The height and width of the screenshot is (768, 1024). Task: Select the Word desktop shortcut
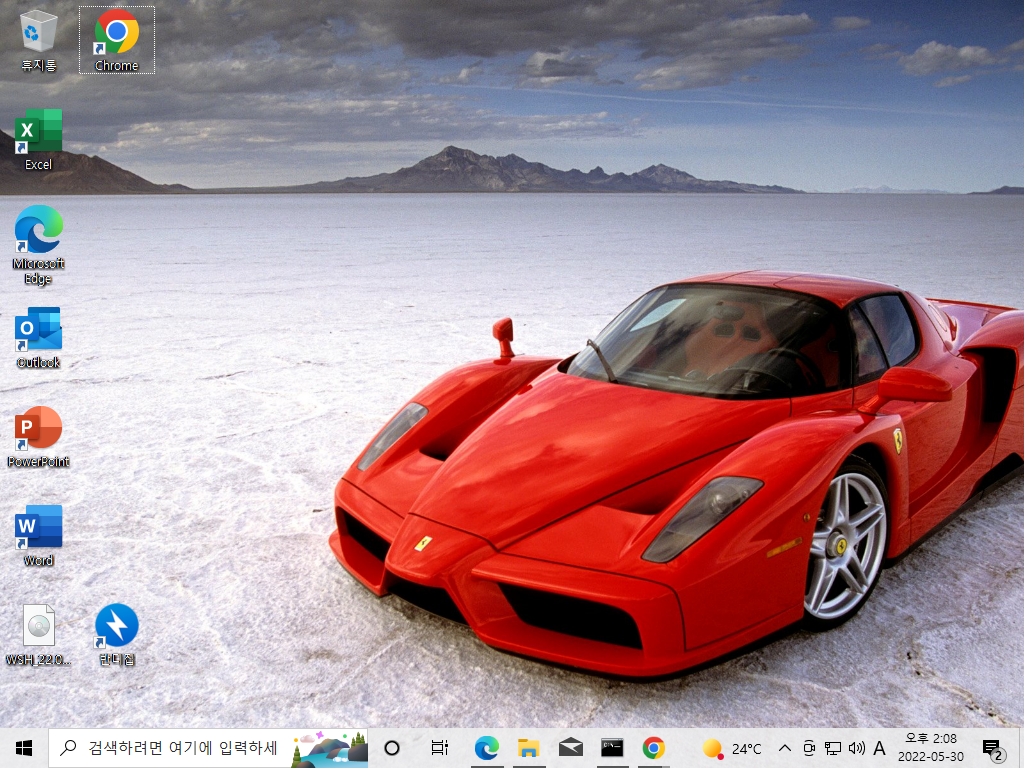click(39, 536)
